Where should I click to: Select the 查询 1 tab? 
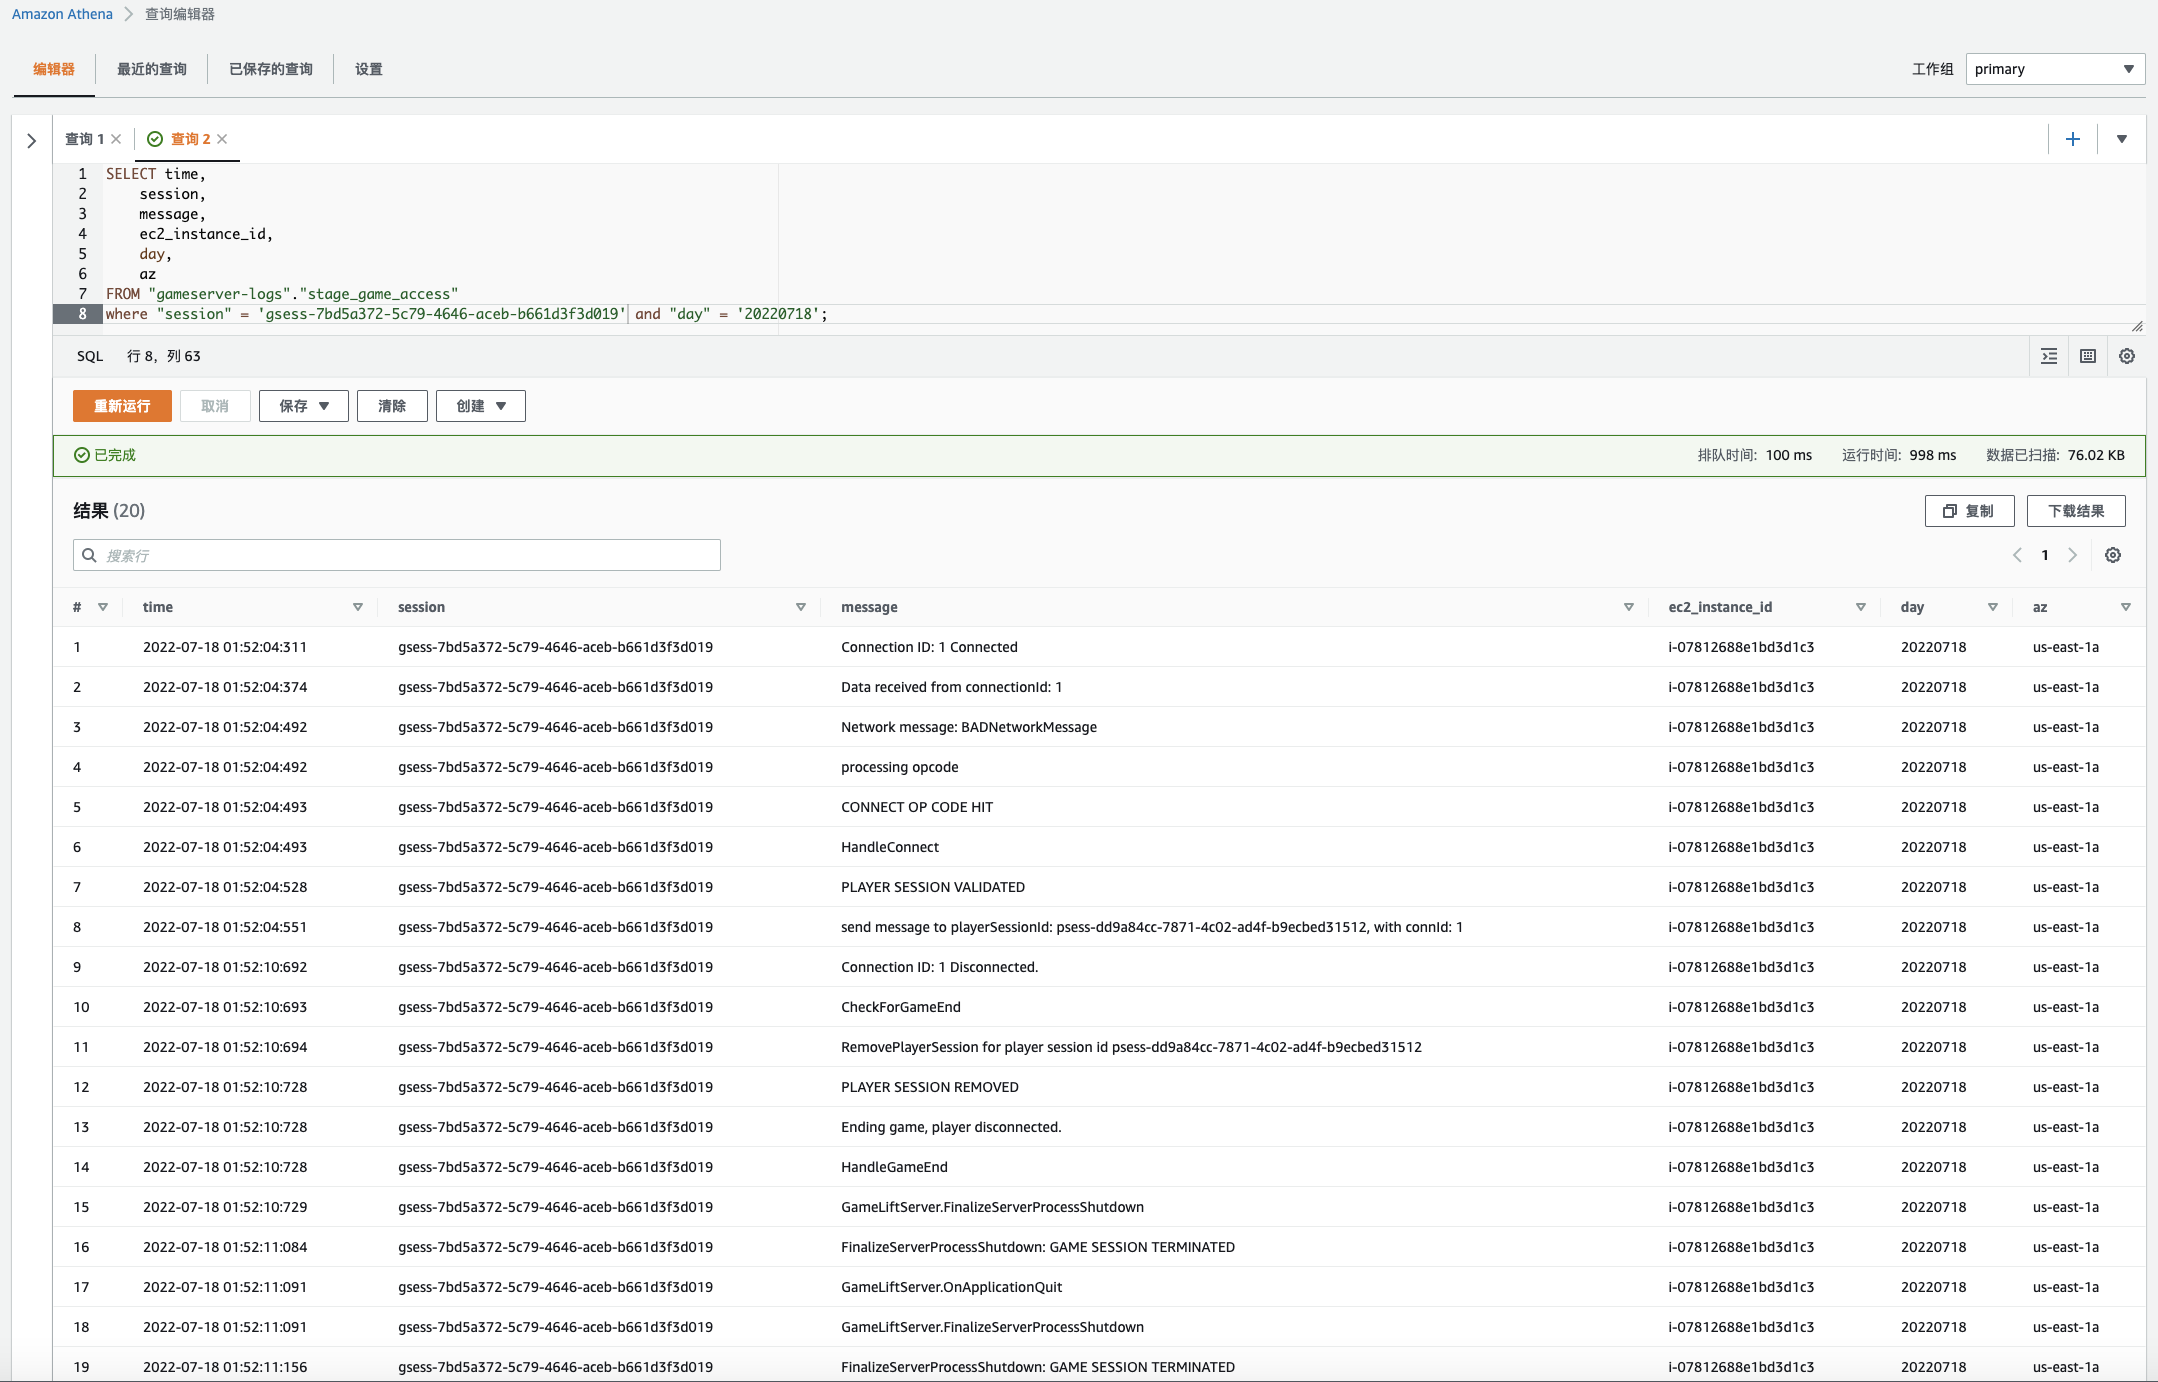[x=84, y=139]
